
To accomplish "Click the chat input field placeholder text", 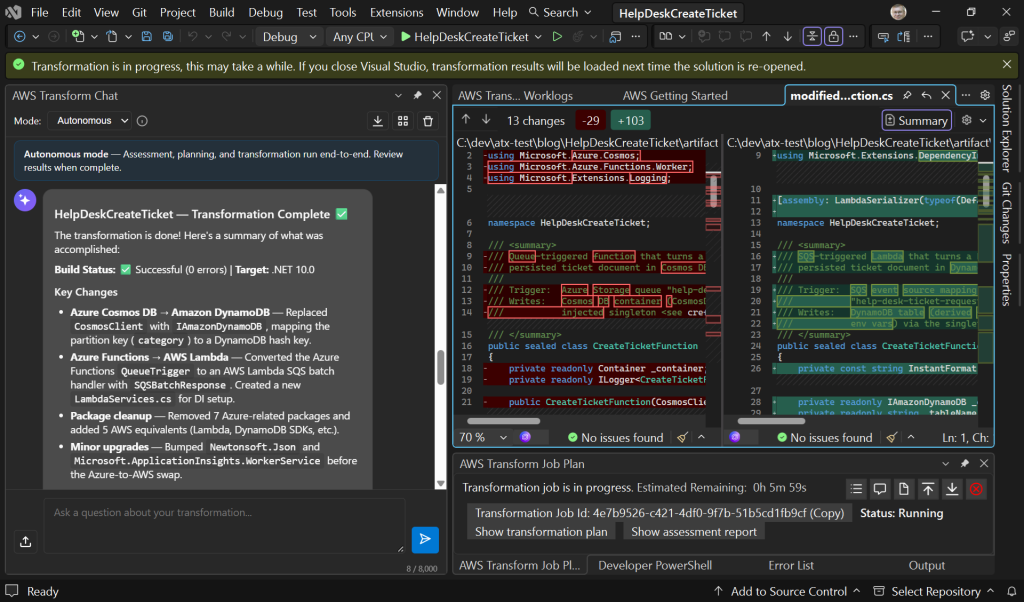I will (153, 513).
